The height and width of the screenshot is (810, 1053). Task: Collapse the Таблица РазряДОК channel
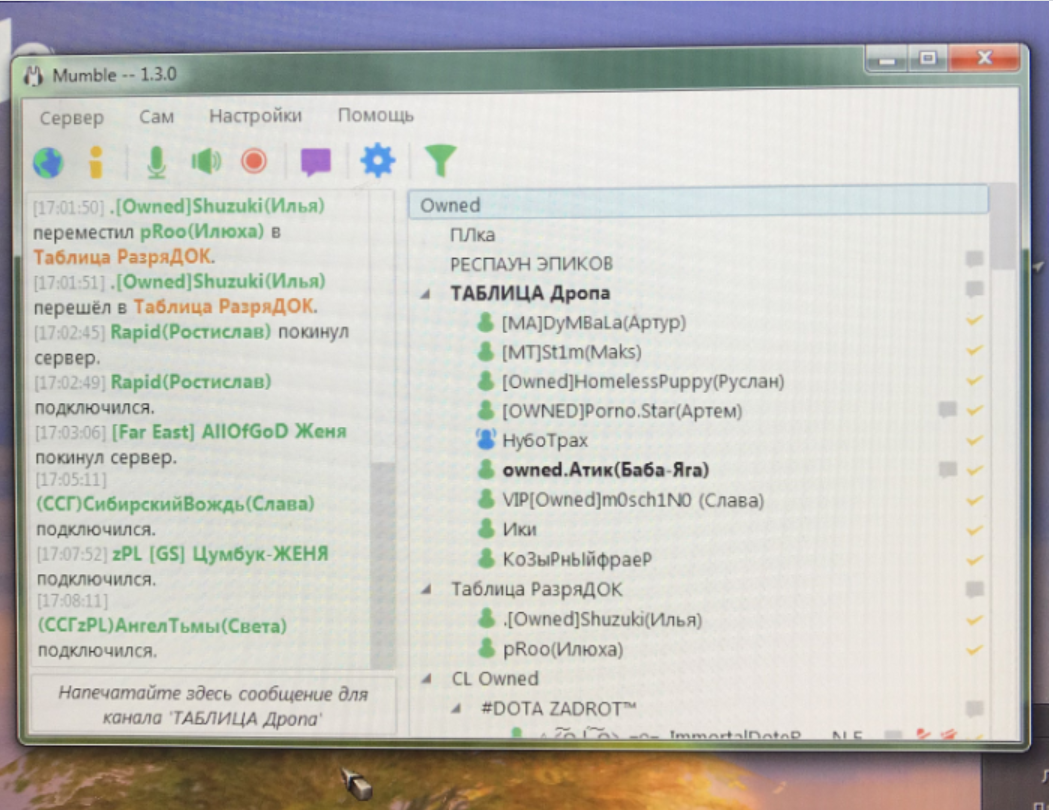tap(427, 590)
